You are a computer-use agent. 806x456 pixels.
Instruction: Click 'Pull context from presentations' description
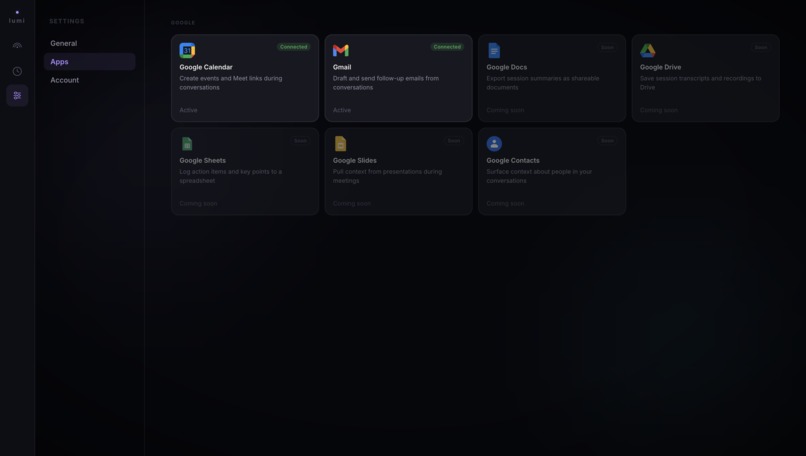pos(387,176)
